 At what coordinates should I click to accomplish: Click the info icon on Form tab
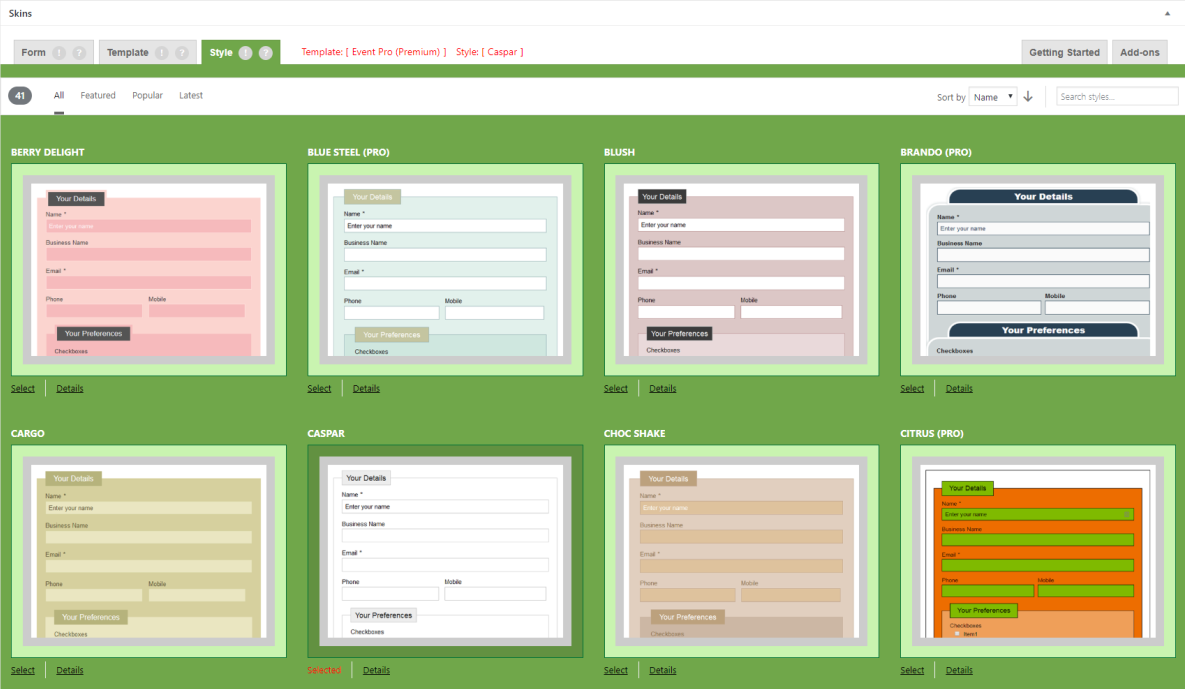pyautogui.click(x=59, y=53)
